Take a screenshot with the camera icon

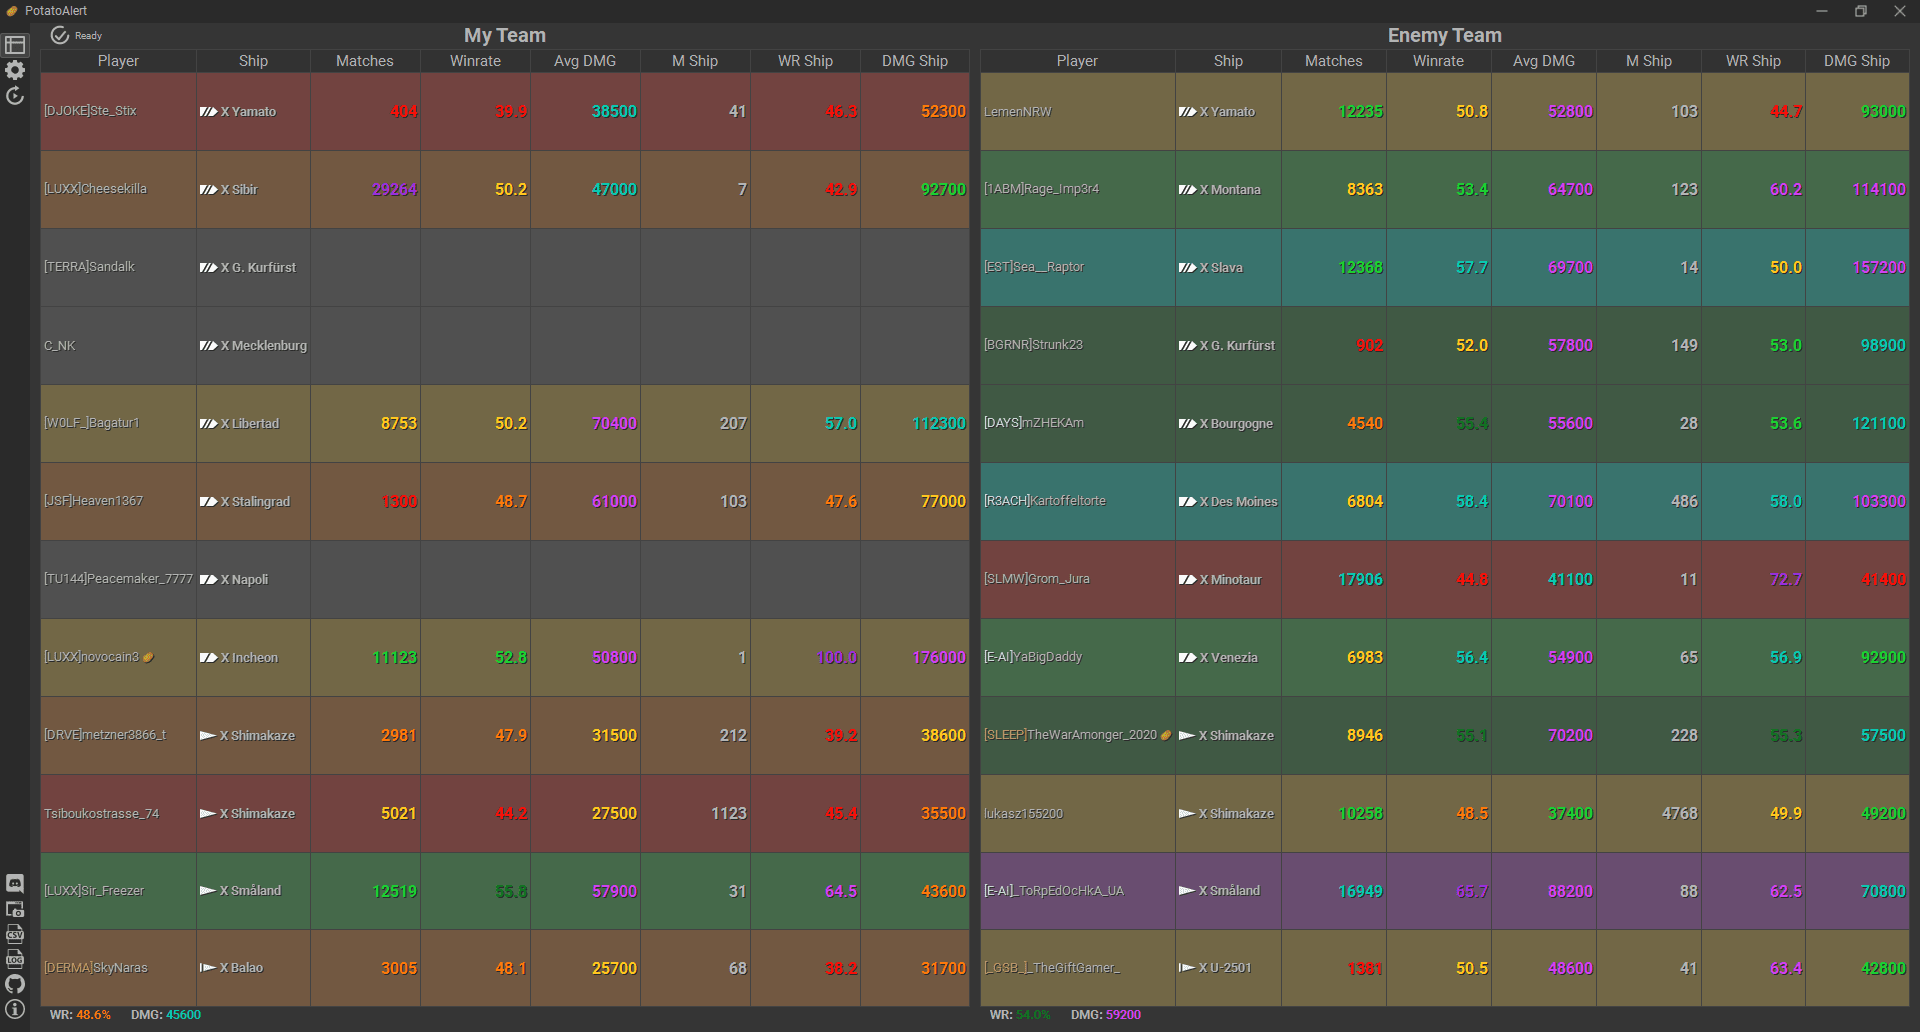pyautogui.click(x=15, y=909)
